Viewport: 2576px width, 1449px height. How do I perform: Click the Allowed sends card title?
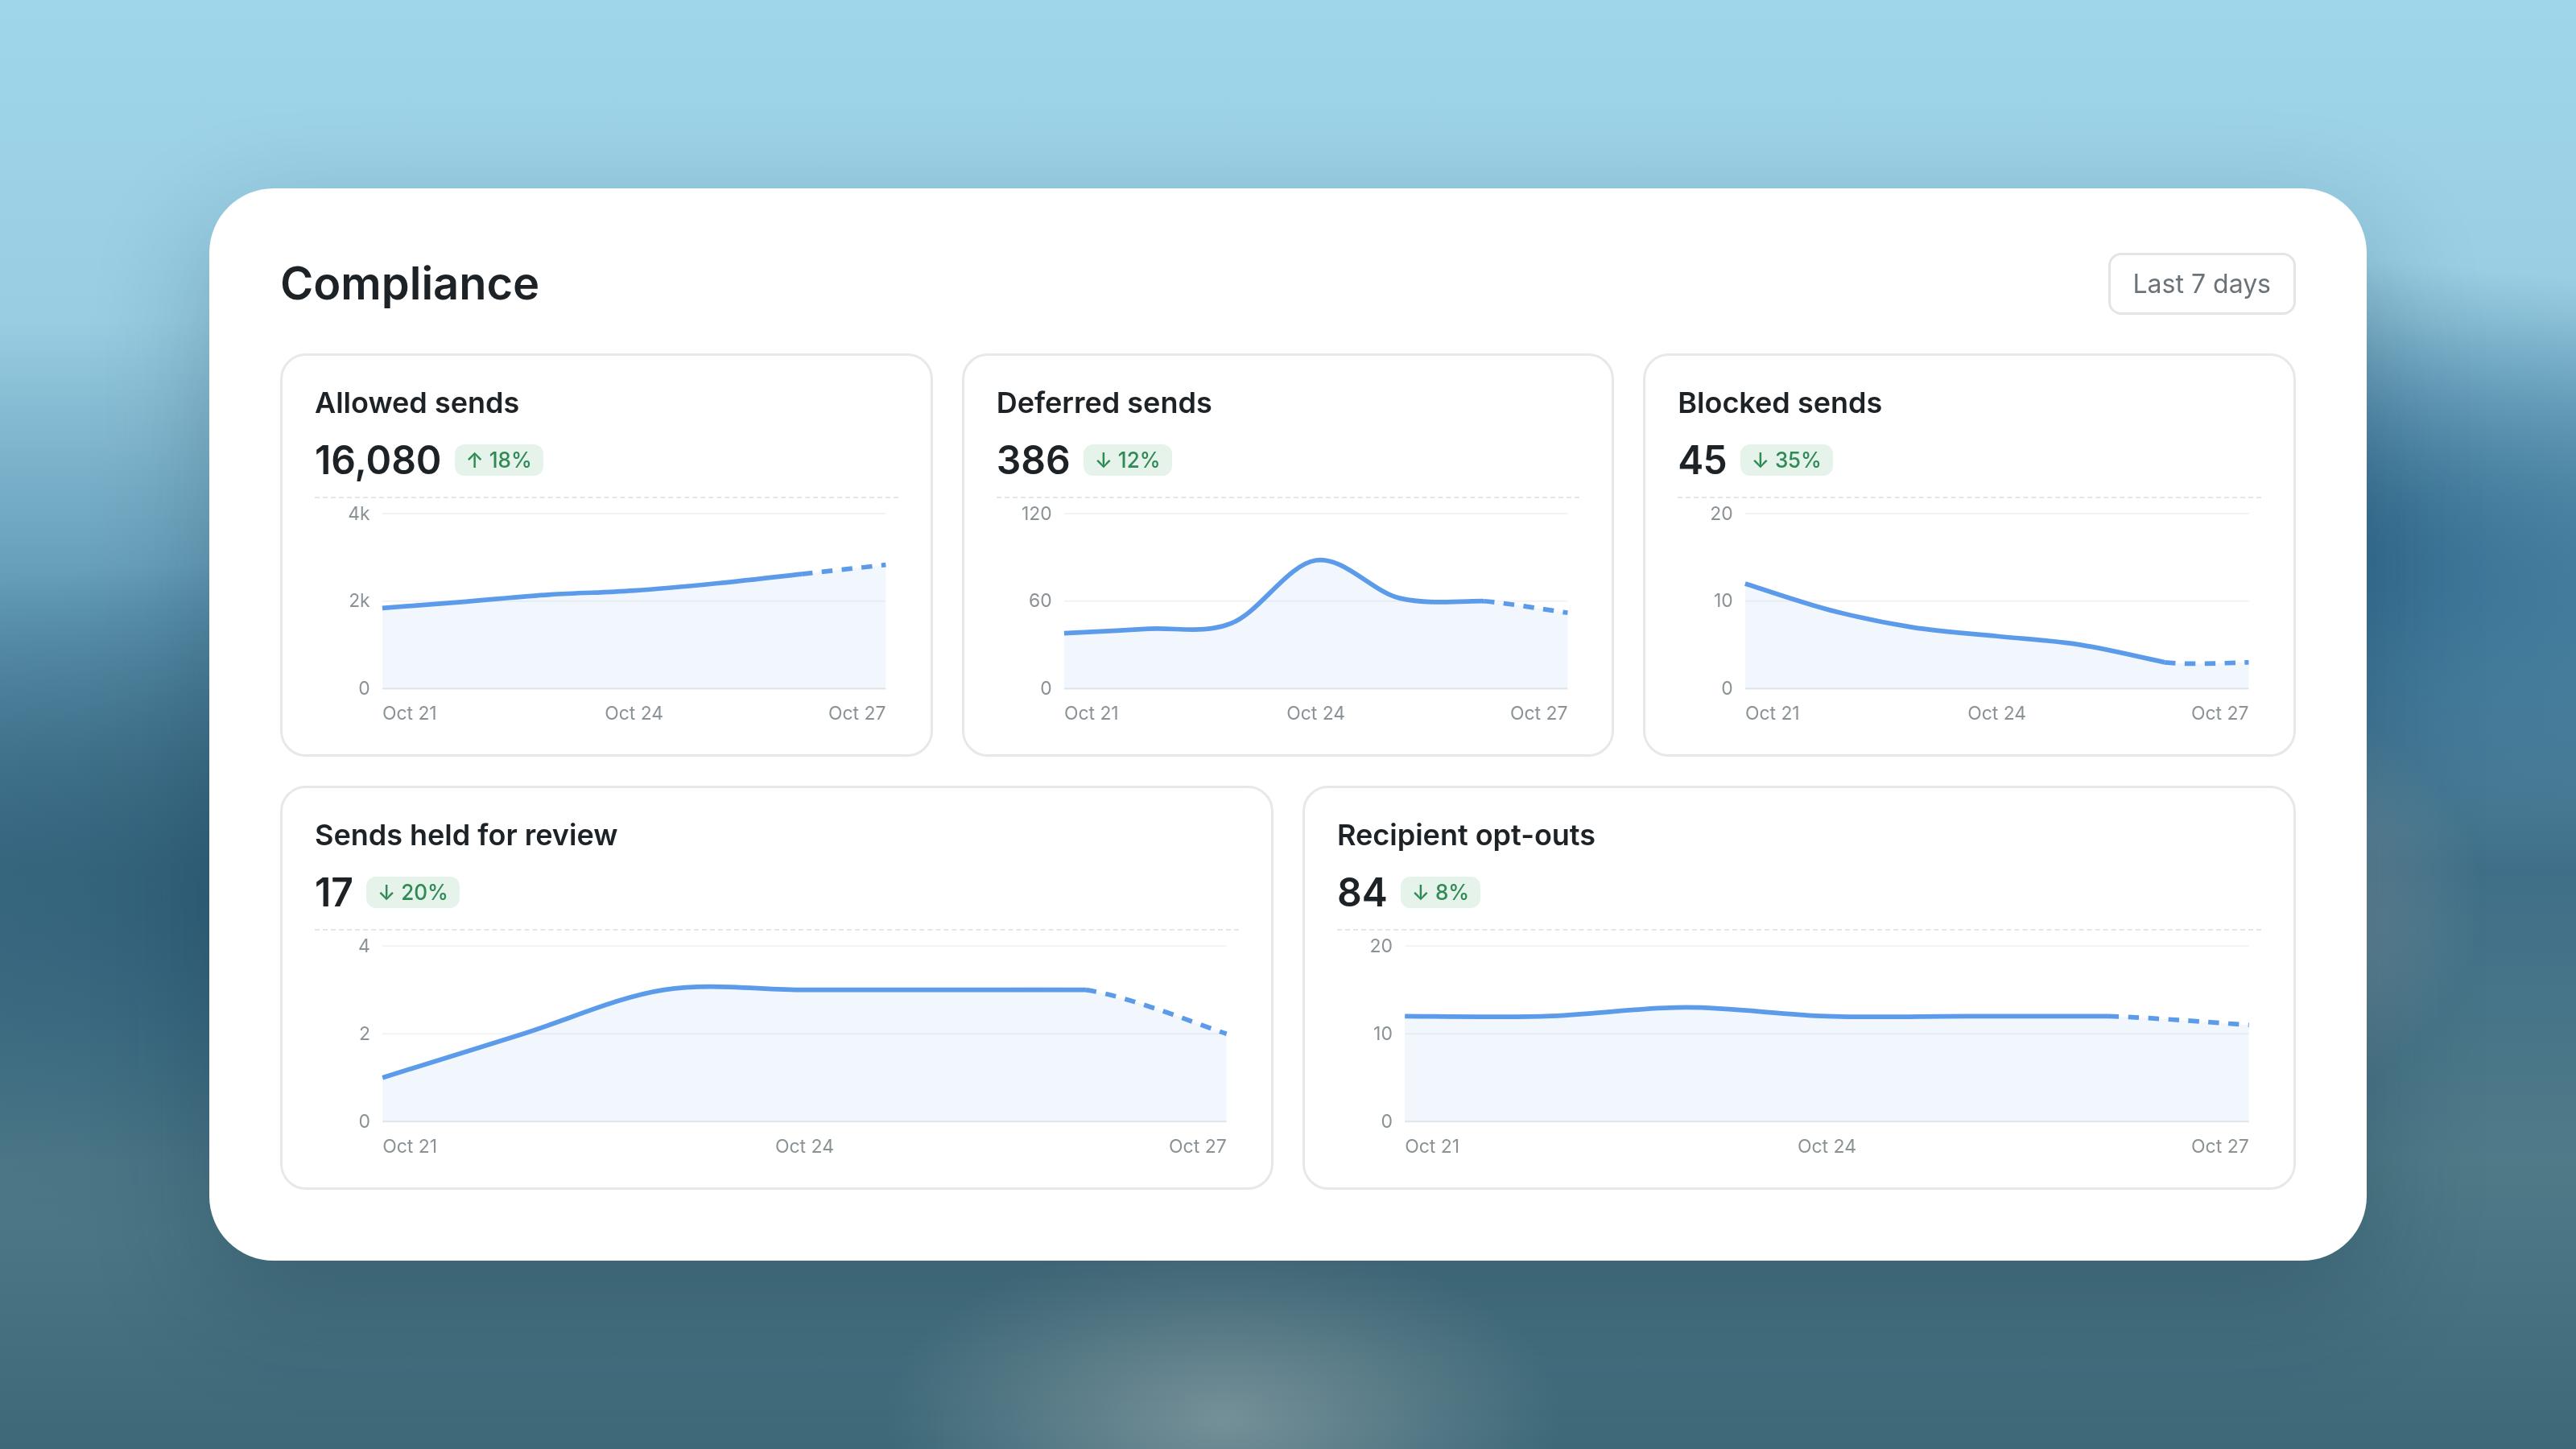(417, 403)
